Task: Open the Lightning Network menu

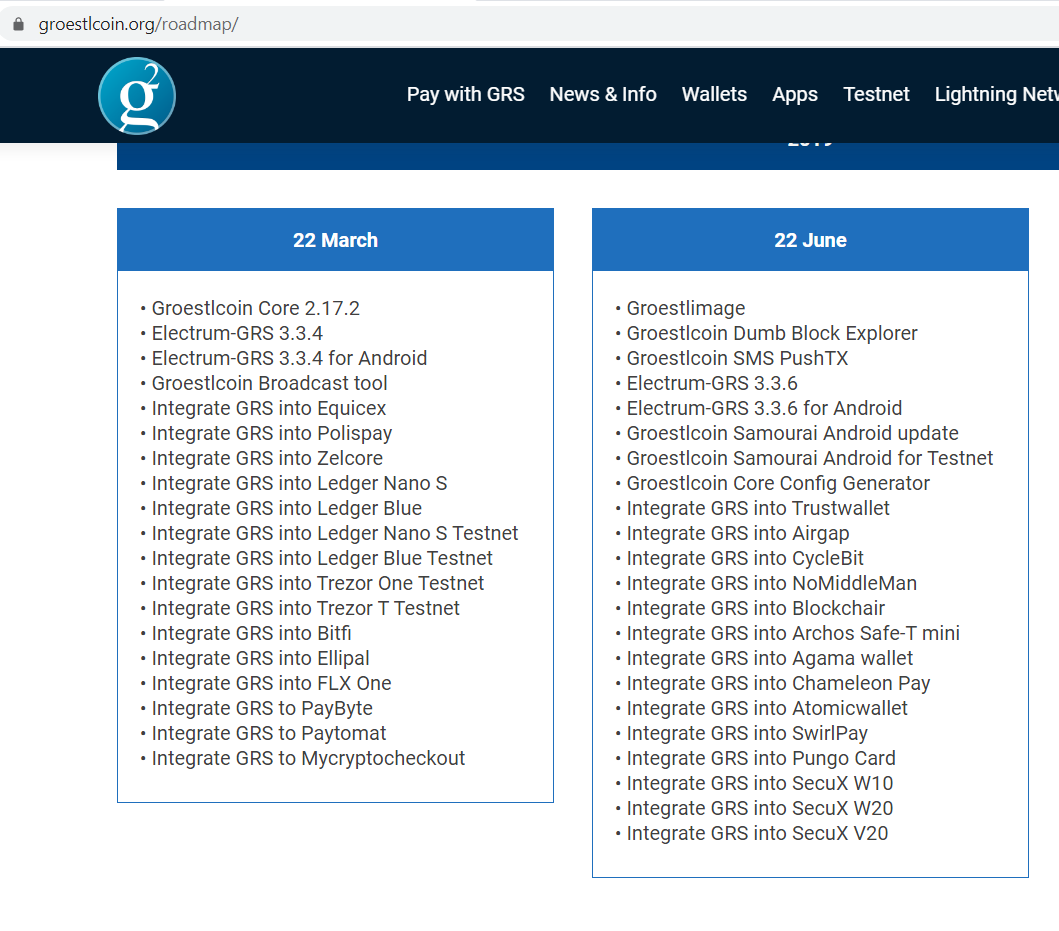Action: point(997,94)
